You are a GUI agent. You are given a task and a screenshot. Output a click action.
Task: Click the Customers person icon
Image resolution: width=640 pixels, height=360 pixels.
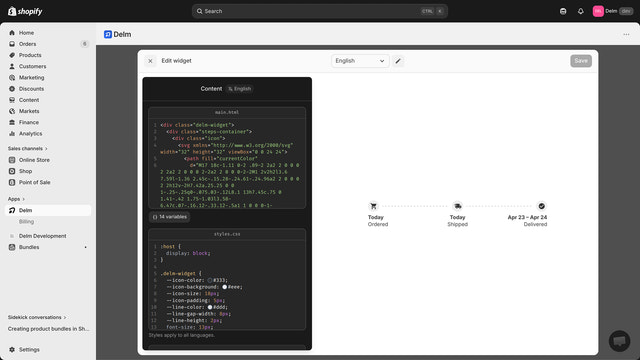(x=12, y=66)
